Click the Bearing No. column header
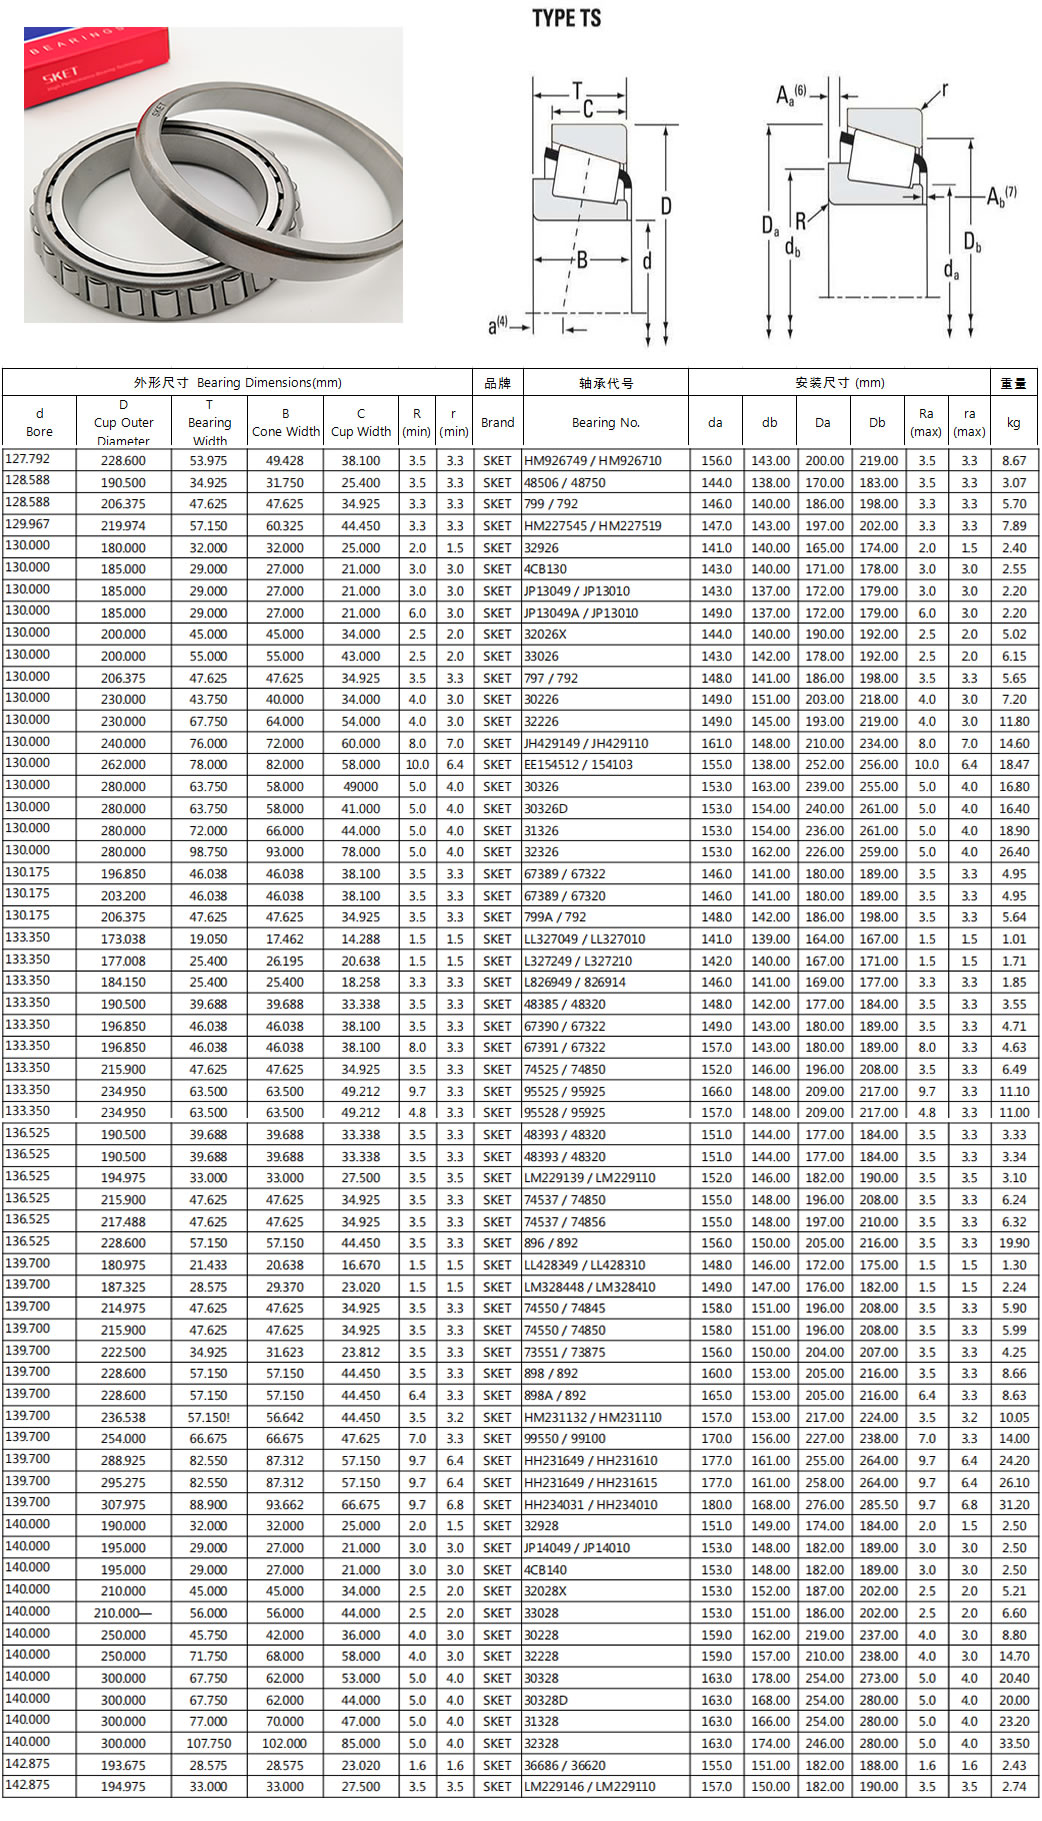The width and height of the screenshot is (1042, 1821). tap(605, 423)
